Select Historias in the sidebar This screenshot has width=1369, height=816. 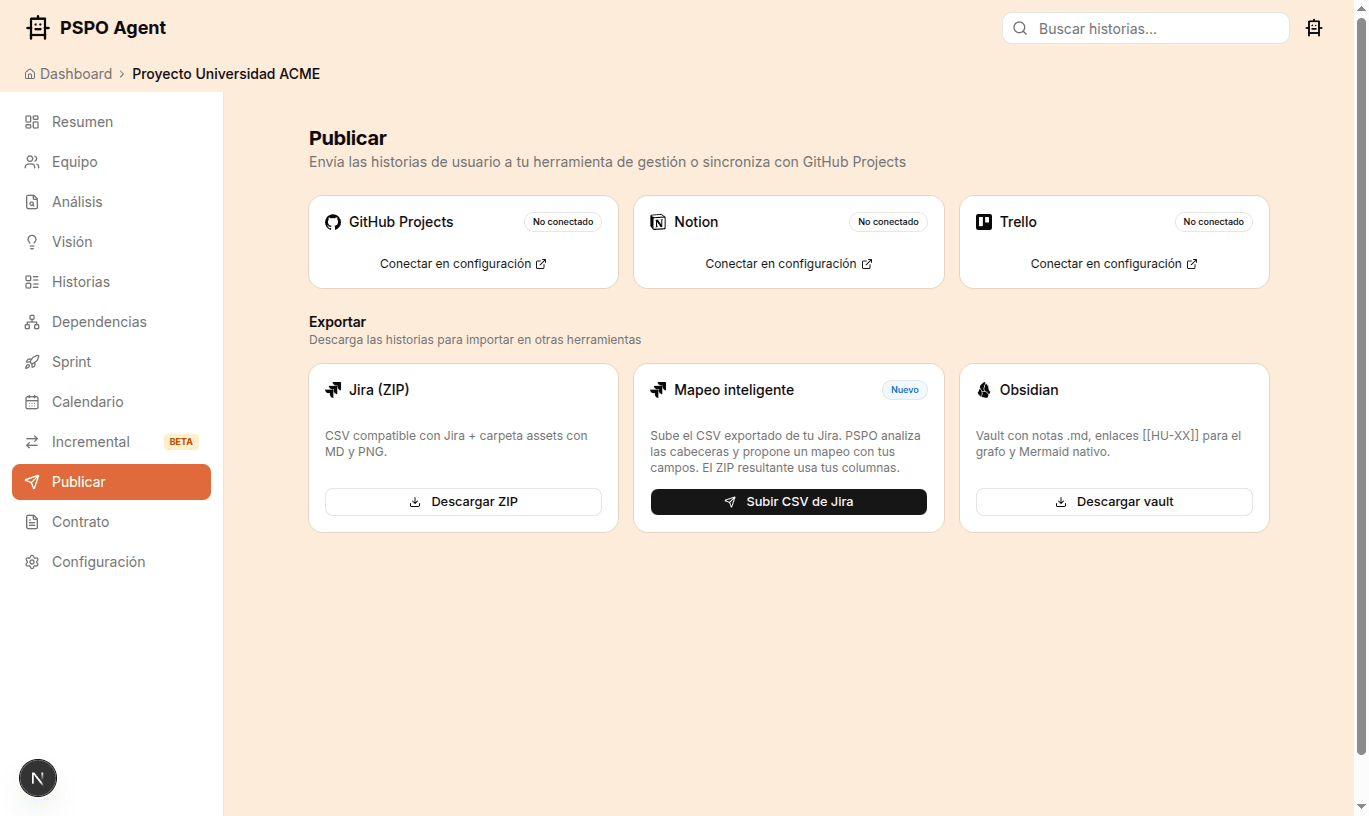(x=80, y=281)
